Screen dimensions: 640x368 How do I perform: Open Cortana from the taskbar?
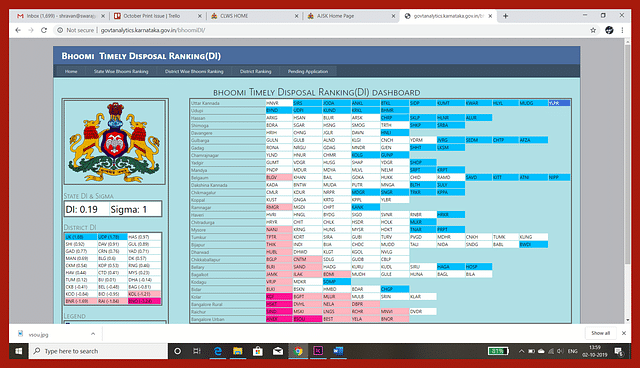[178, 351]
